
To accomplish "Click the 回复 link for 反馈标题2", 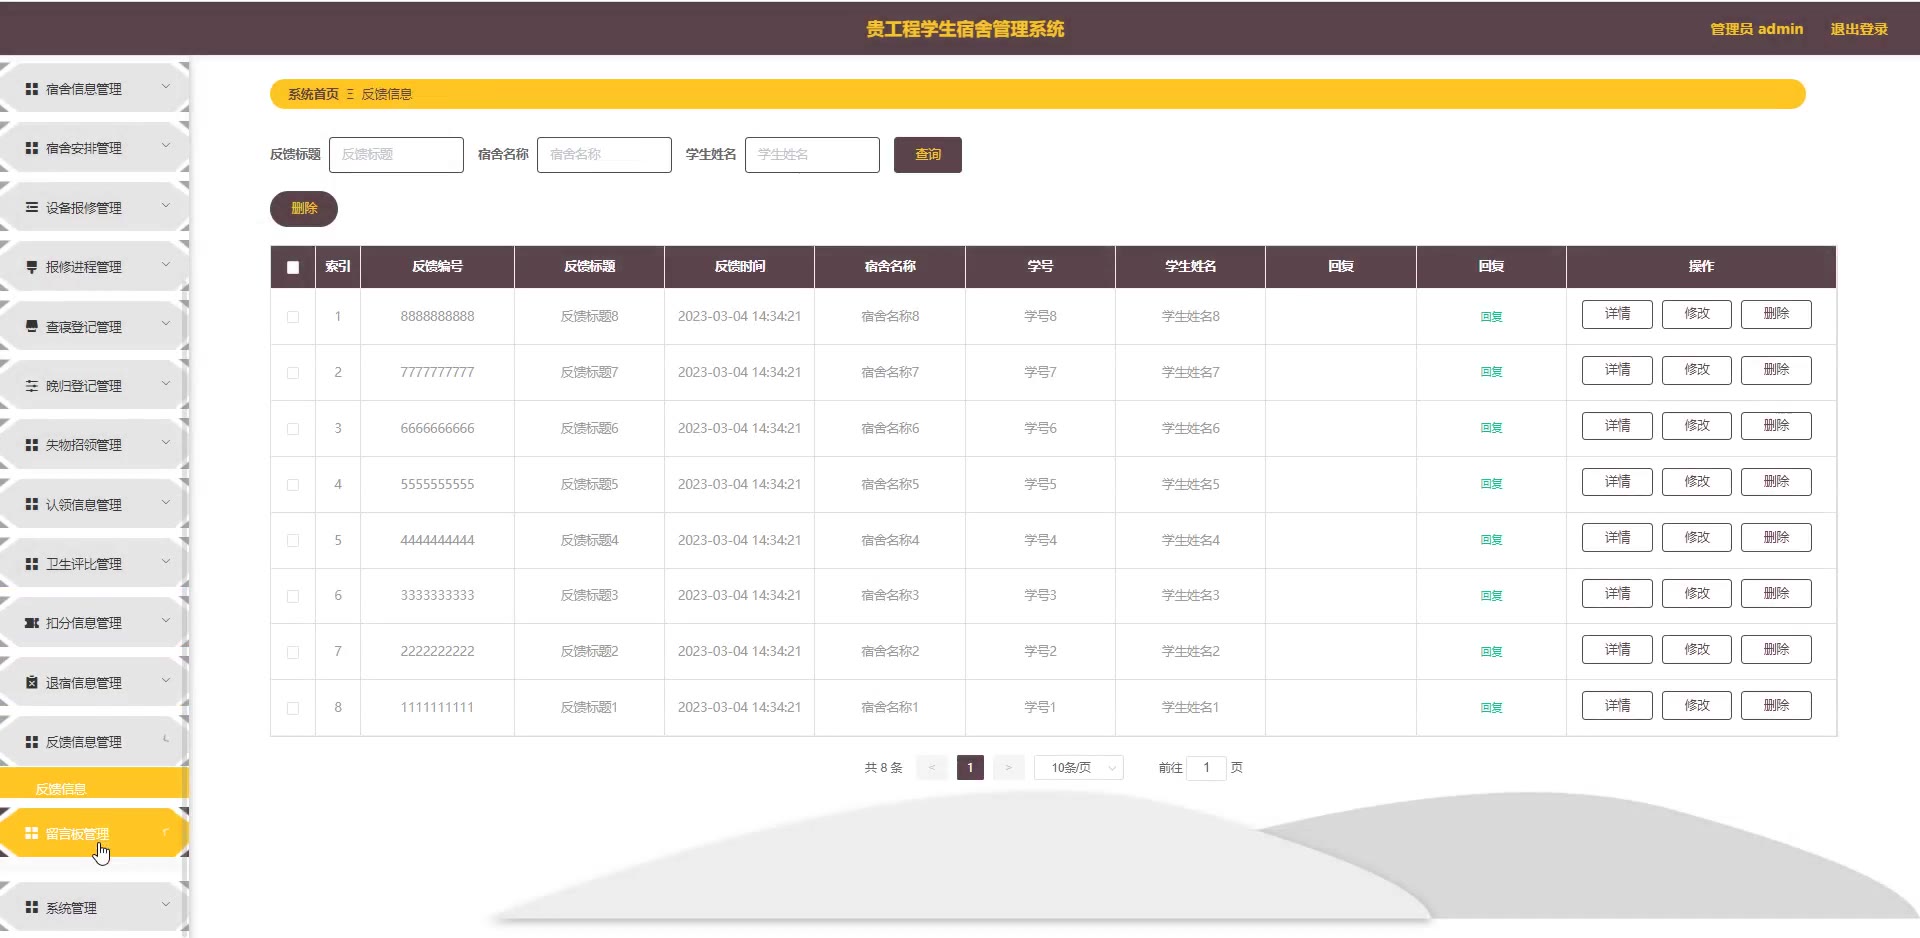I will (x=1491, y=652).
